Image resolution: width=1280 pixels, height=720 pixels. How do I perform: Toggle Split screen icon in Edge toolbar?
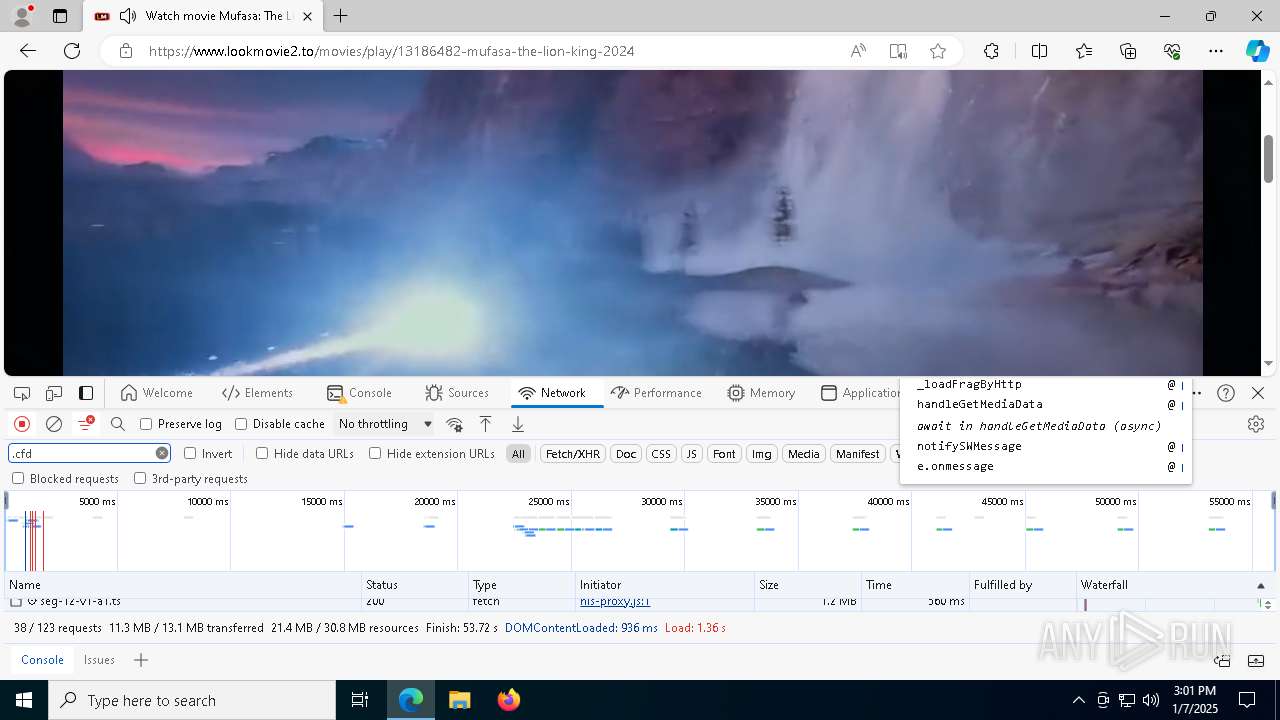[1039, 51]
